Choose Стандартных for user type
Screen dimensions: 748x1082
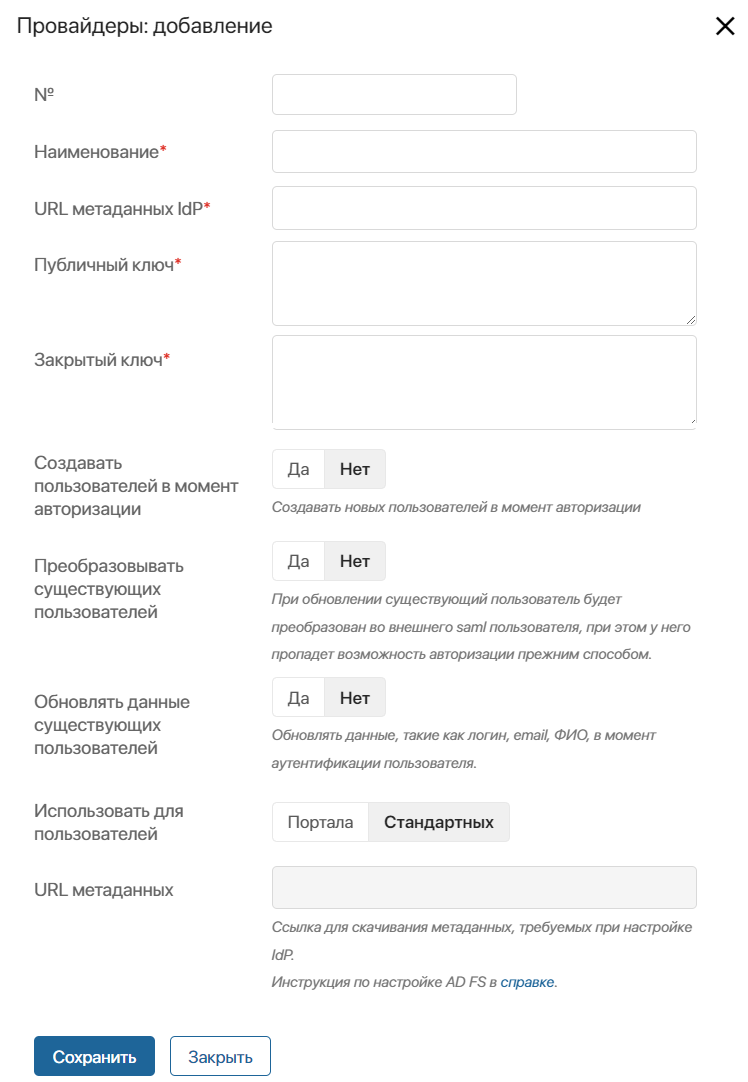[439, 822]
